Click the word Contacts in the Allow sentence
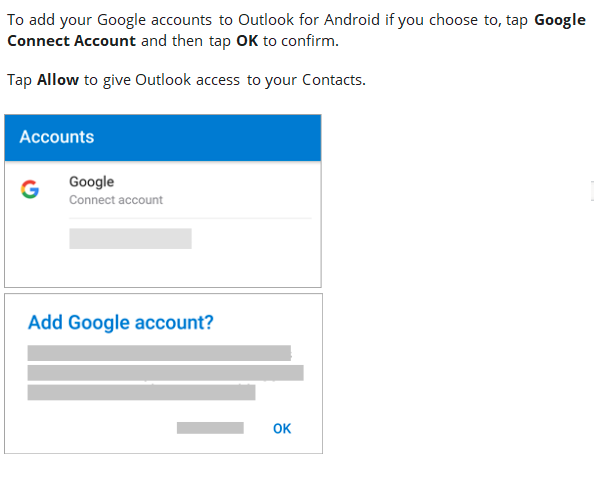Viewport: 594px width, 479px height. [332, 80]
